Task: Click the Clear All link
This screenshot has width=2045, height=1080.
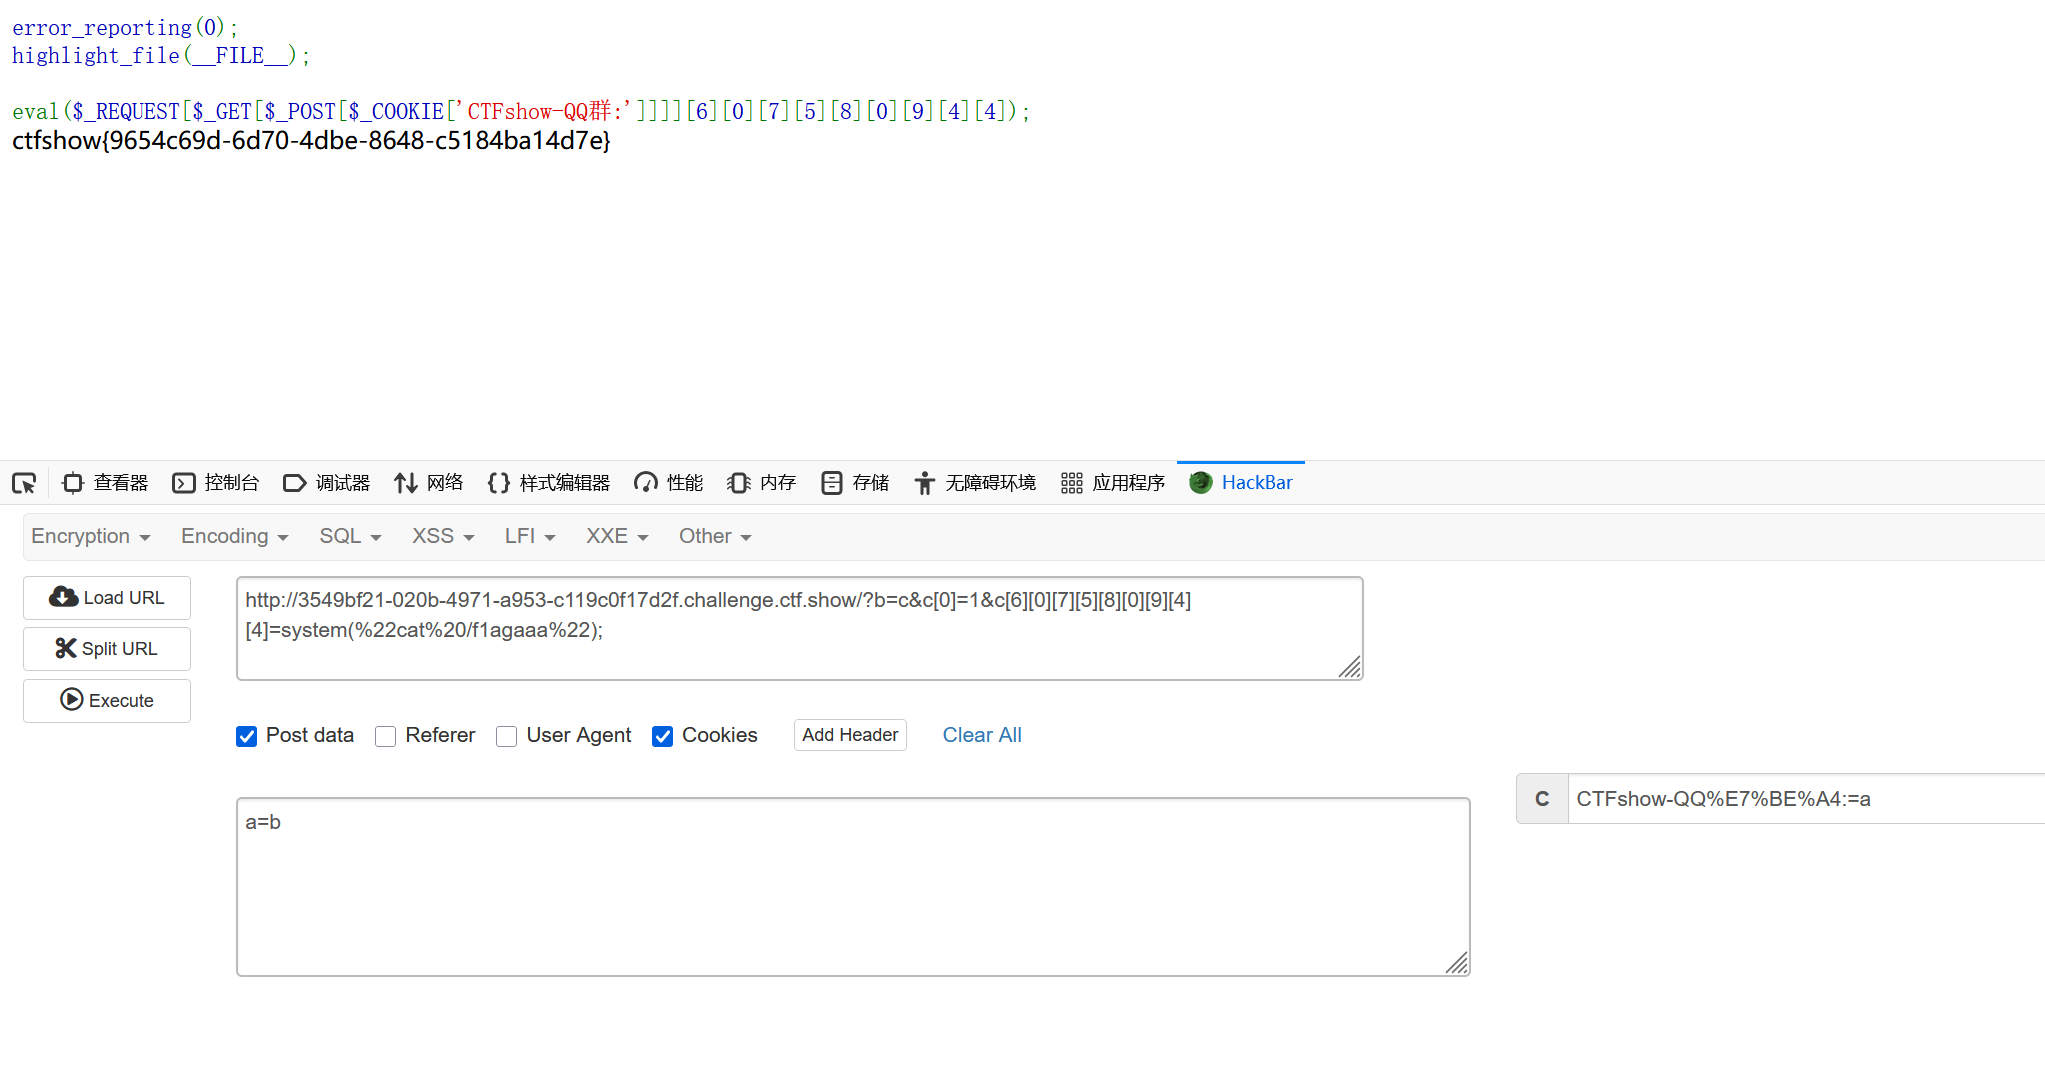Action: (x=982, y=735)
